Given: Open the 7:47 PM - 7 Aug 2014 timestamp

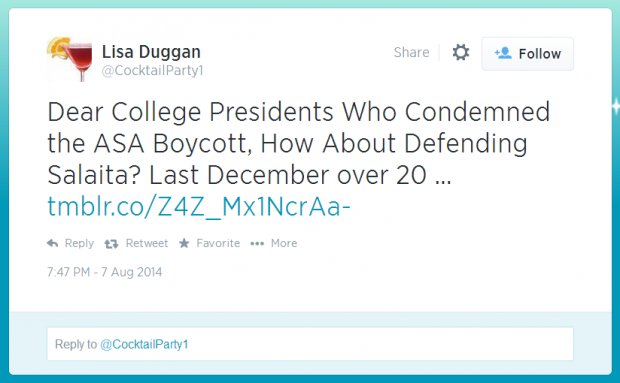Looking at the screenshot, I should (104, 272).
